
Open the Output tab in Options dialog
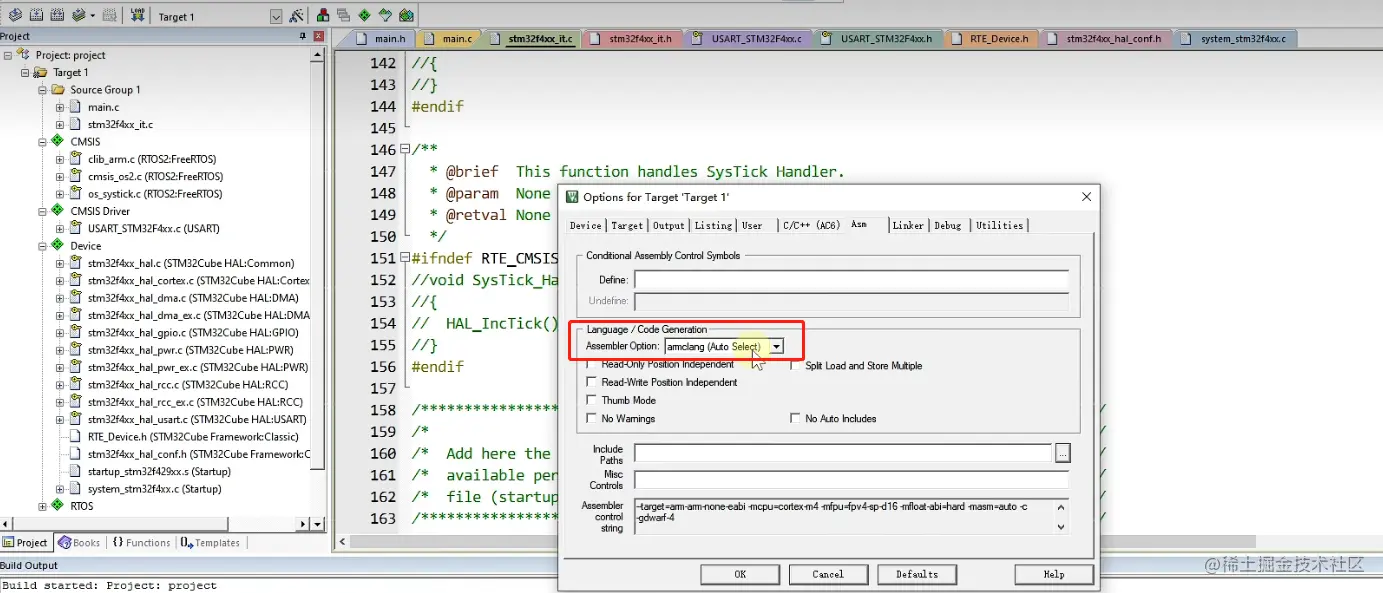(x=669, y=225)
